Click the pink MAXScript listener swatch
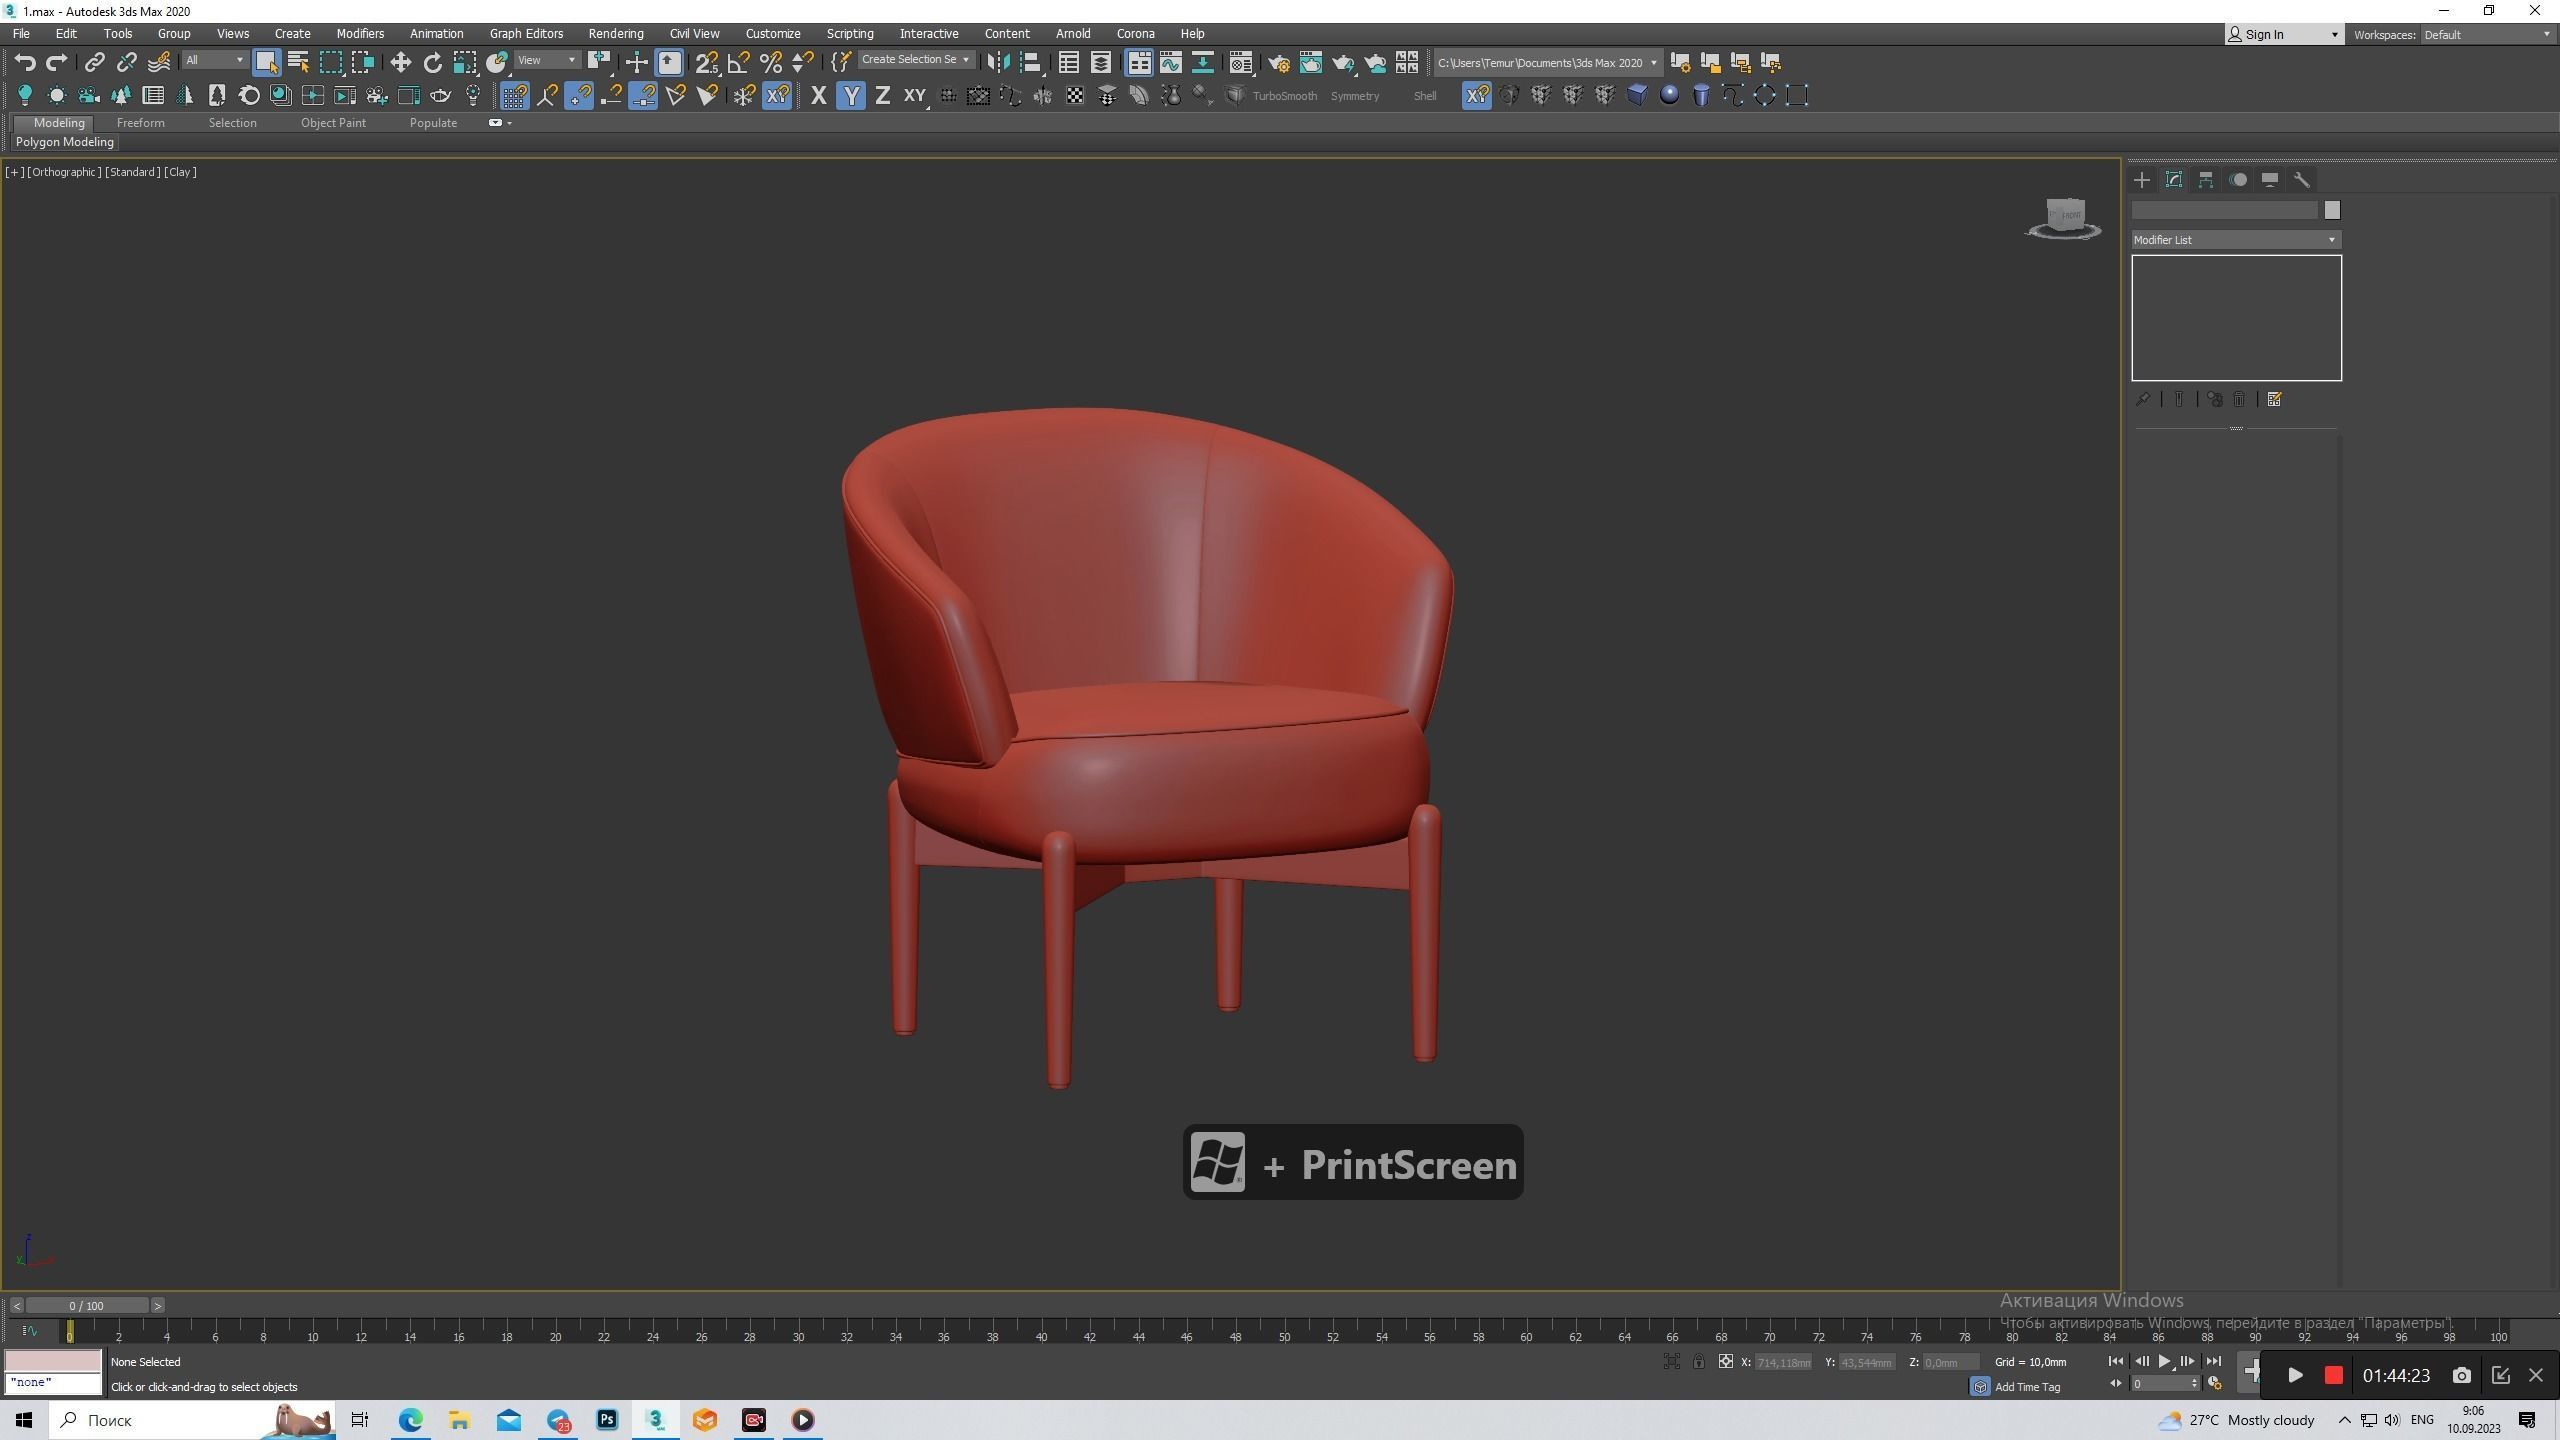This screenshot has height=1440, width=2560. tap(53, 1361)
